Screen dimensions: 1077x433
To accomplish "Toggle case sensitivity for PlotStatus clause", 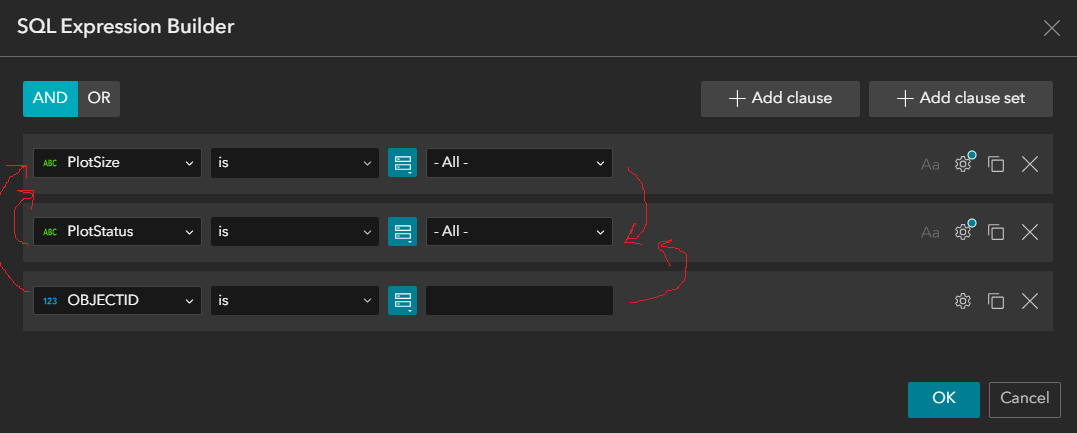I will 930,232.
